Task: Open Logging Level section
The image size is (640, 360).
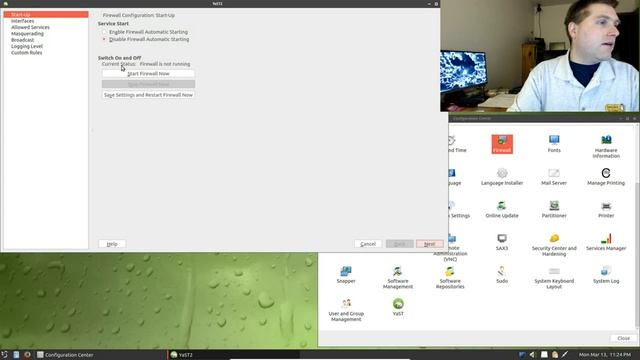Action: point(27,46)
